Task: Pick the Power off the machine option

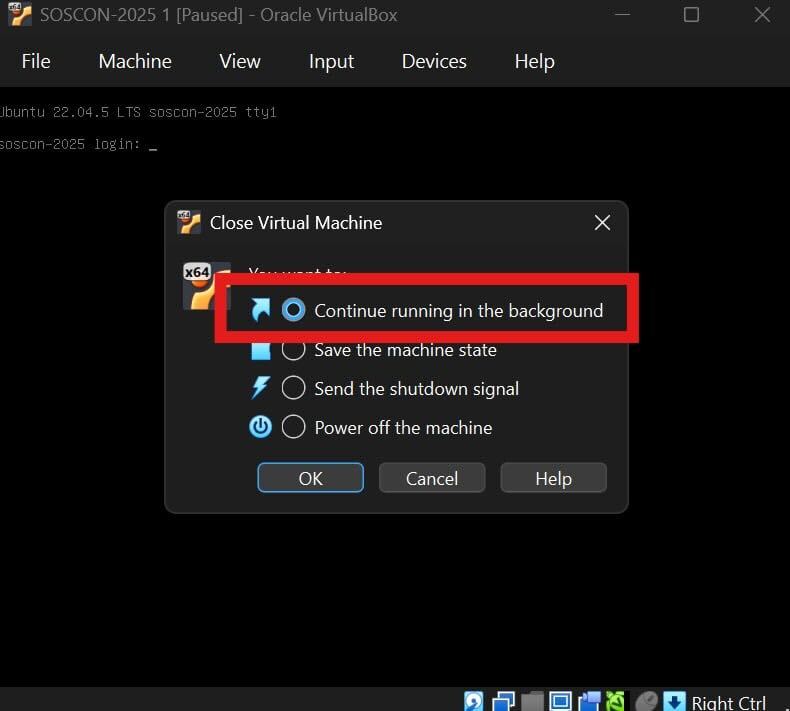Action: 293,427
